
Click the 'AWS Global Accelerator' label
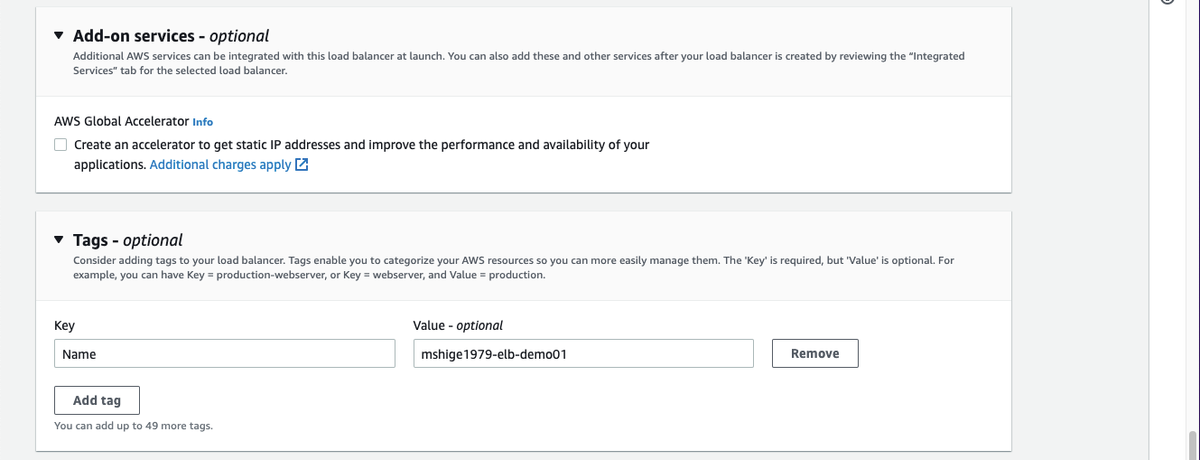(121, 121)
